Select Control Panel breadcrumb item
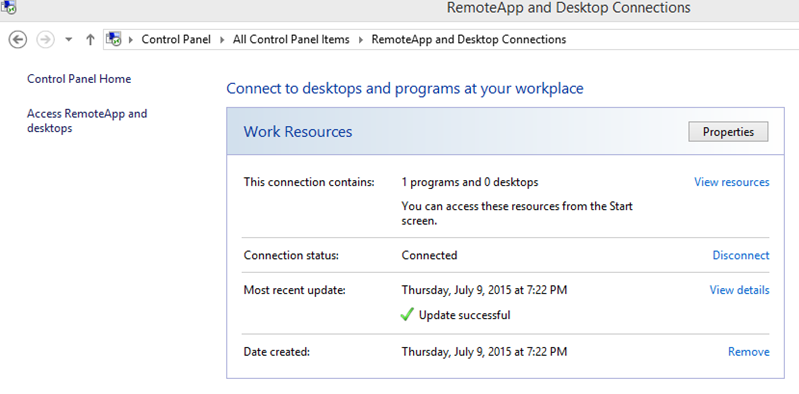Screen dimensions: 799x394 tap(176, 39)
